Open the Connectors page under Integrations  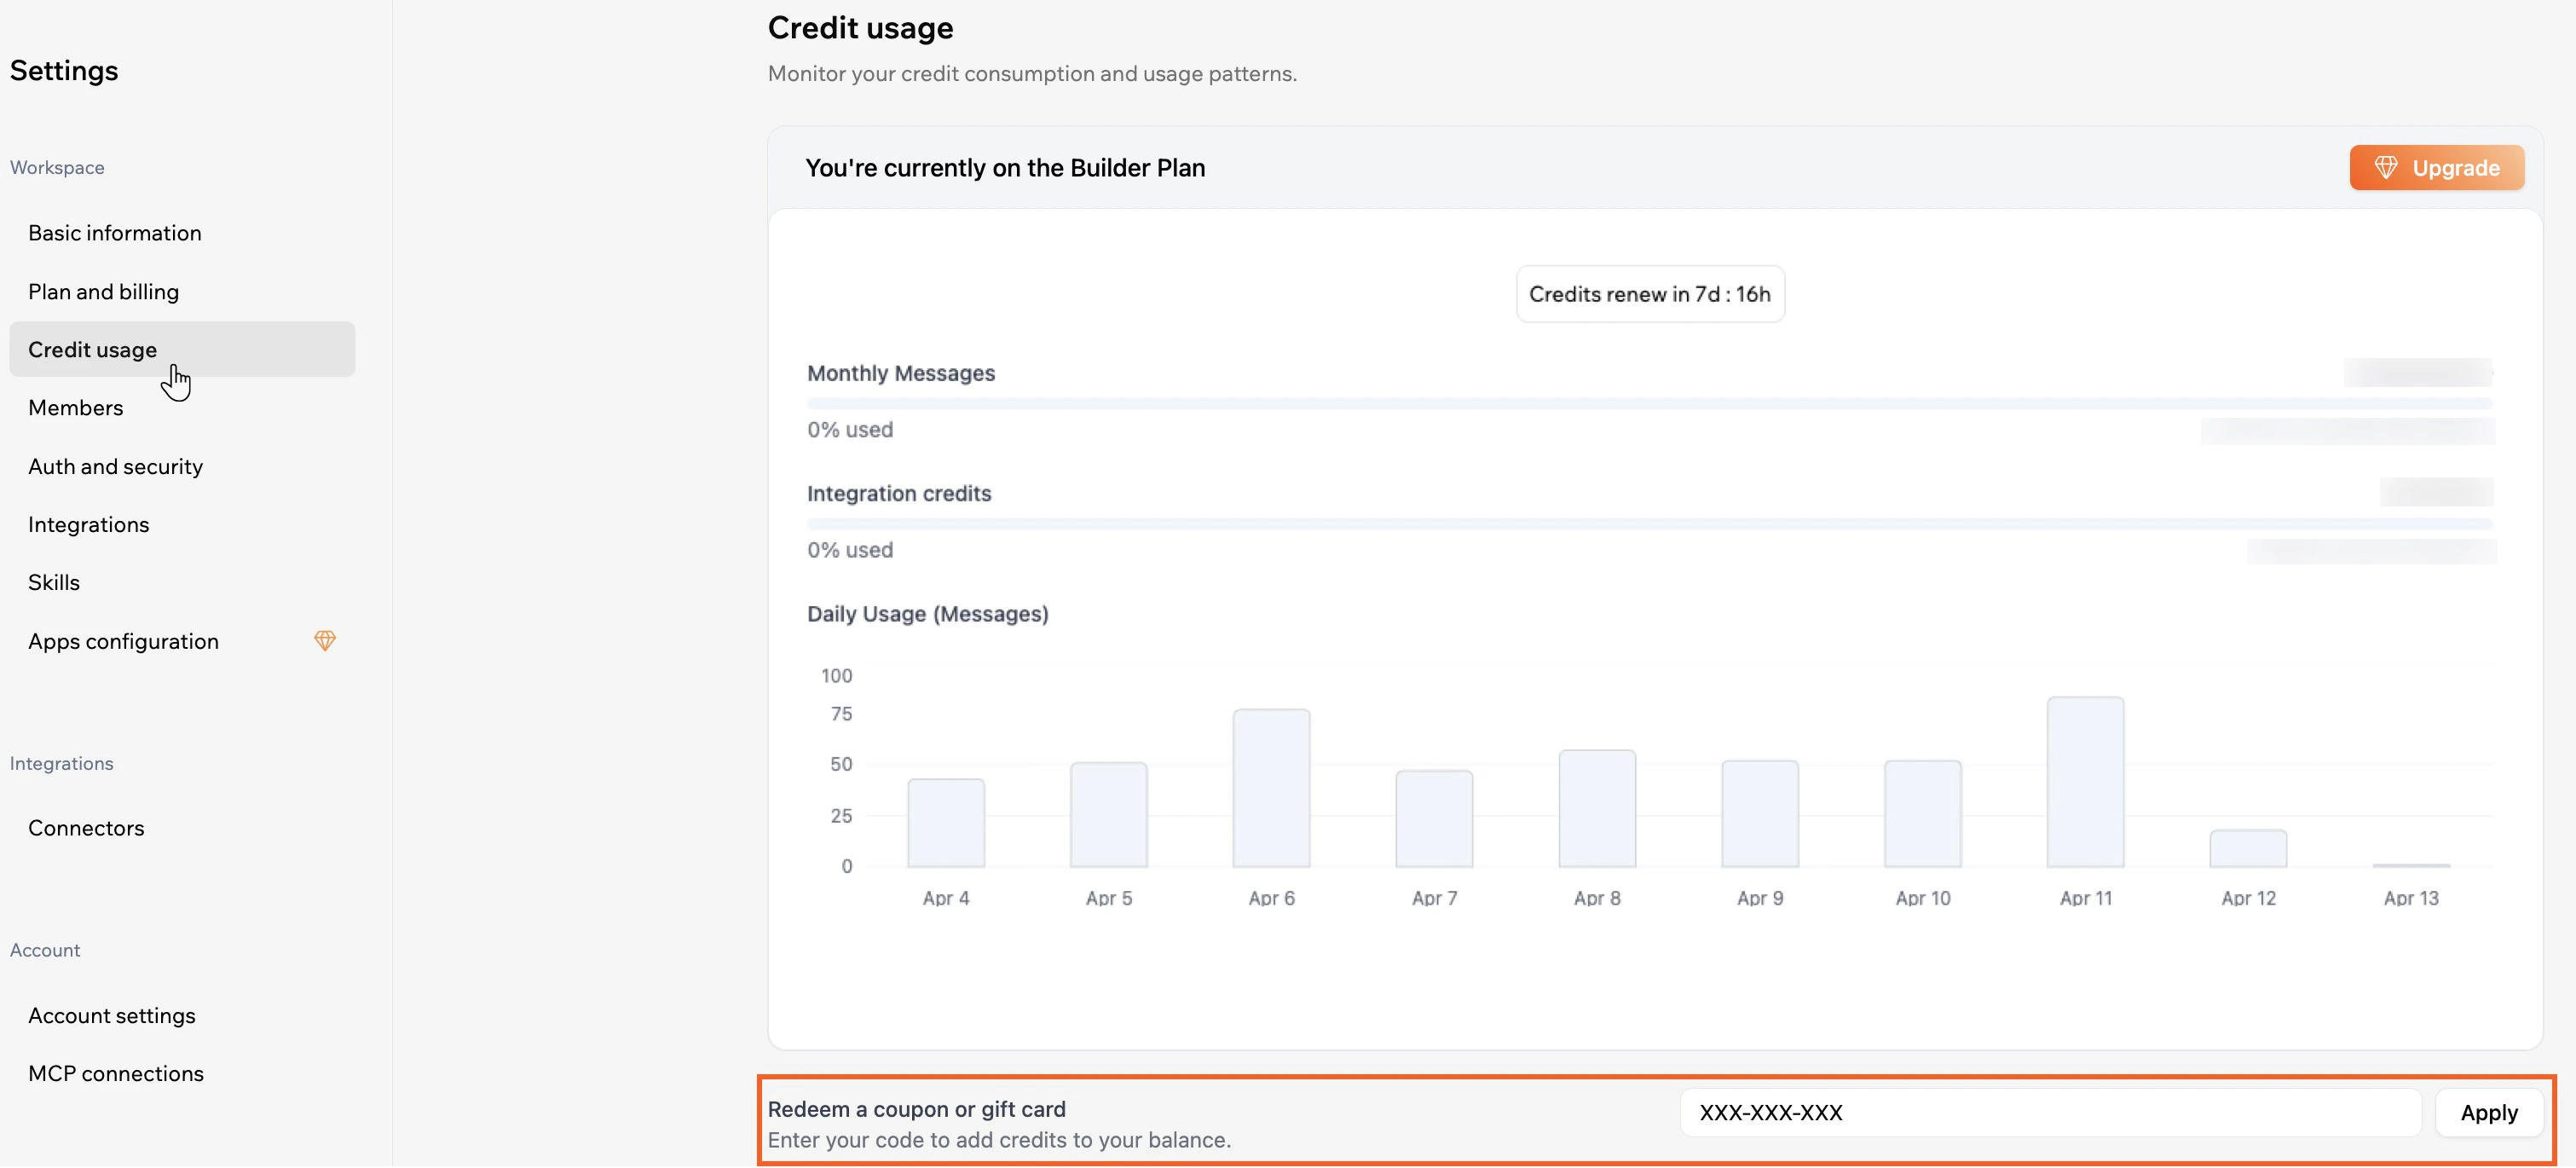[86, 827]
